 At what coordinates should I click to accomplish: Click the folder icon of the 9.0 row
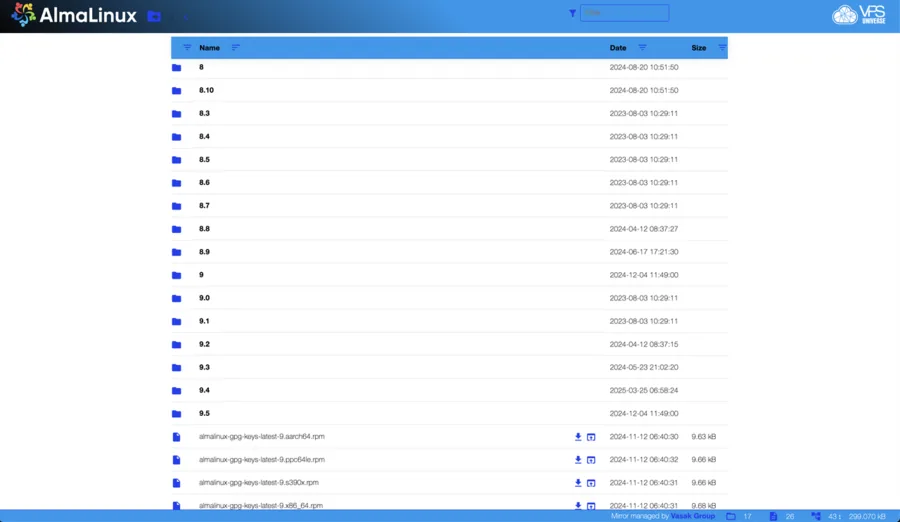[x=177, y=298]
